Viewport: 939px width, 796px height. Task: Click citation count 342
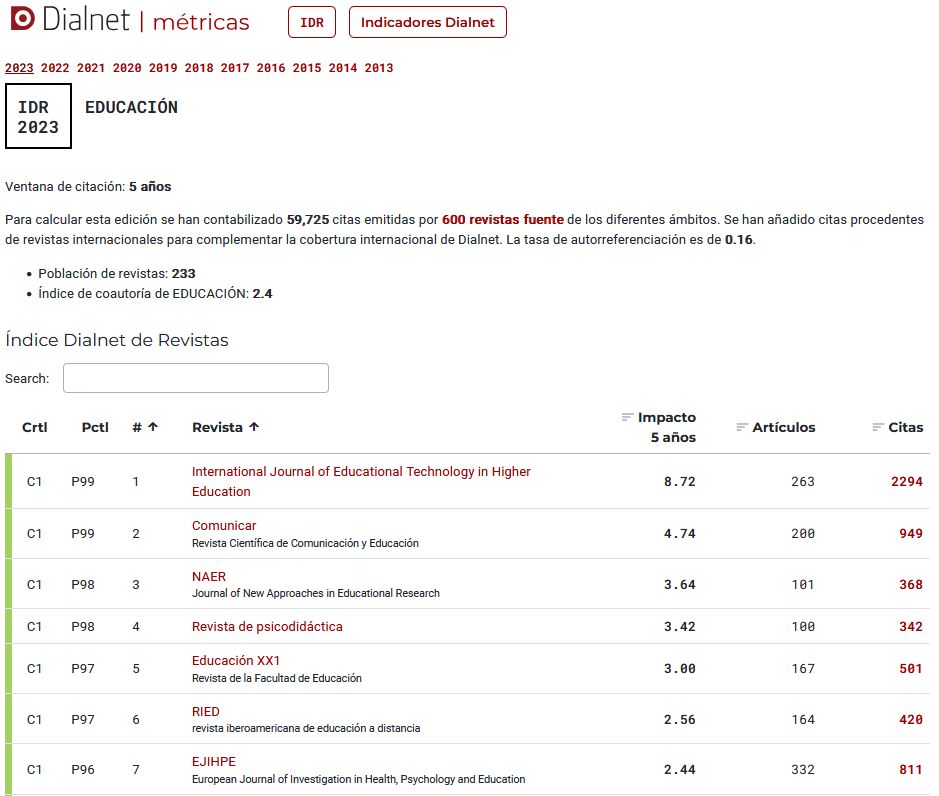tap(911, 626)
